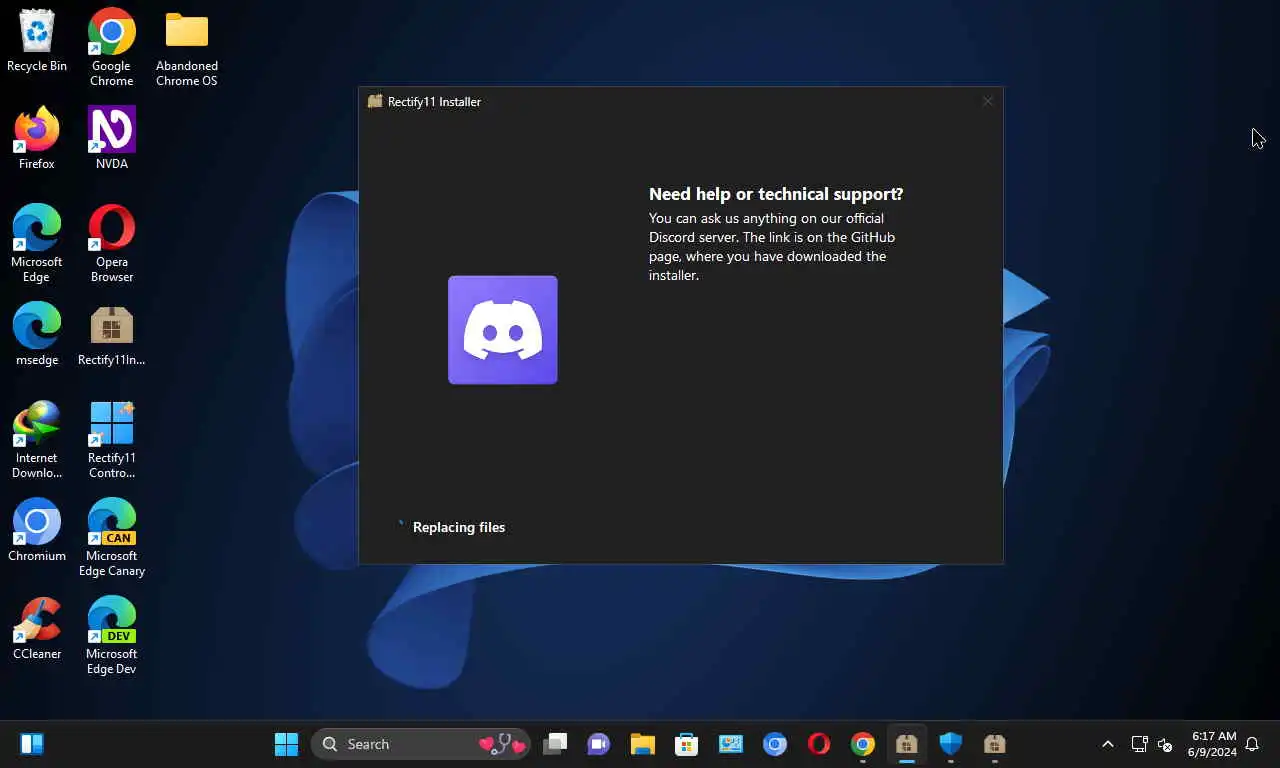Select the Microsoft Edge Dev desktop shortcut
1280x768 pixels.
tap(111, 636)
